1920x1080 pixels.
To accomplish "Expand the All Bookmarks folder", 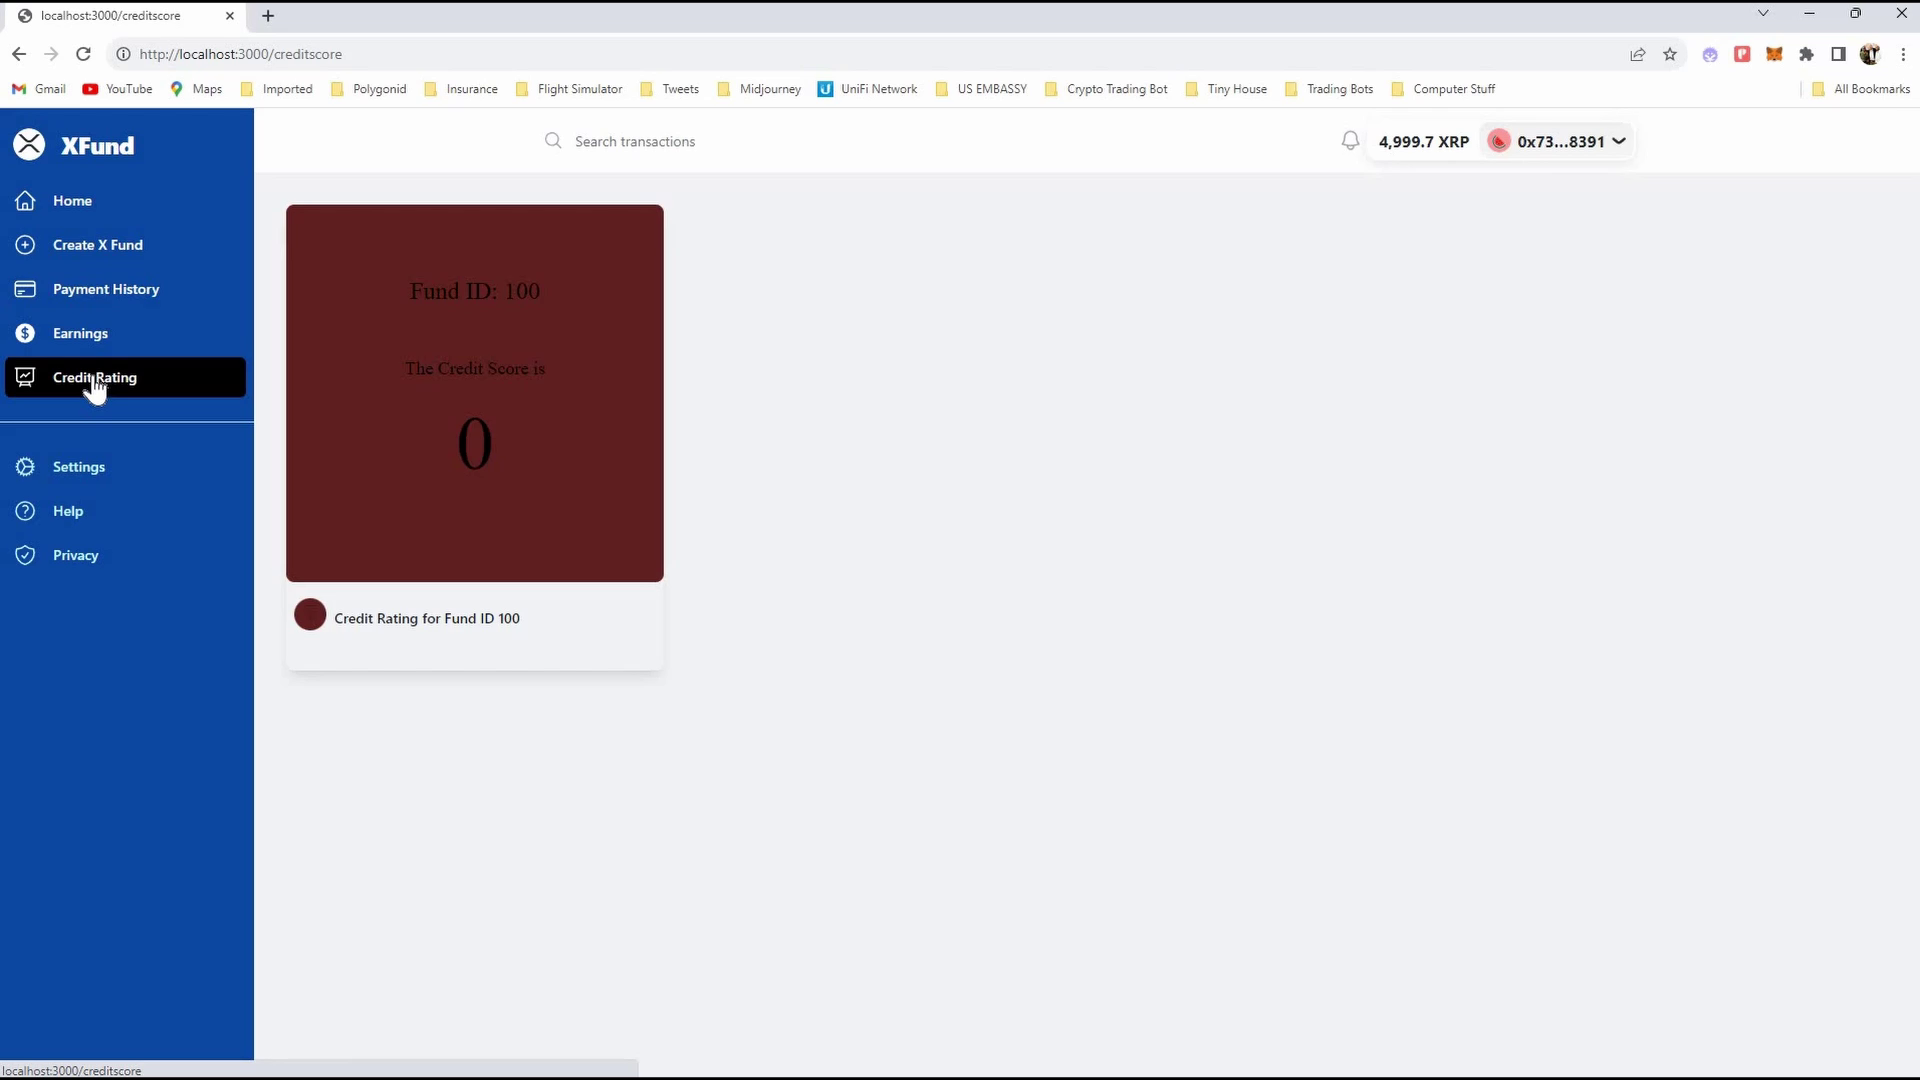I will coord(1861,89).
